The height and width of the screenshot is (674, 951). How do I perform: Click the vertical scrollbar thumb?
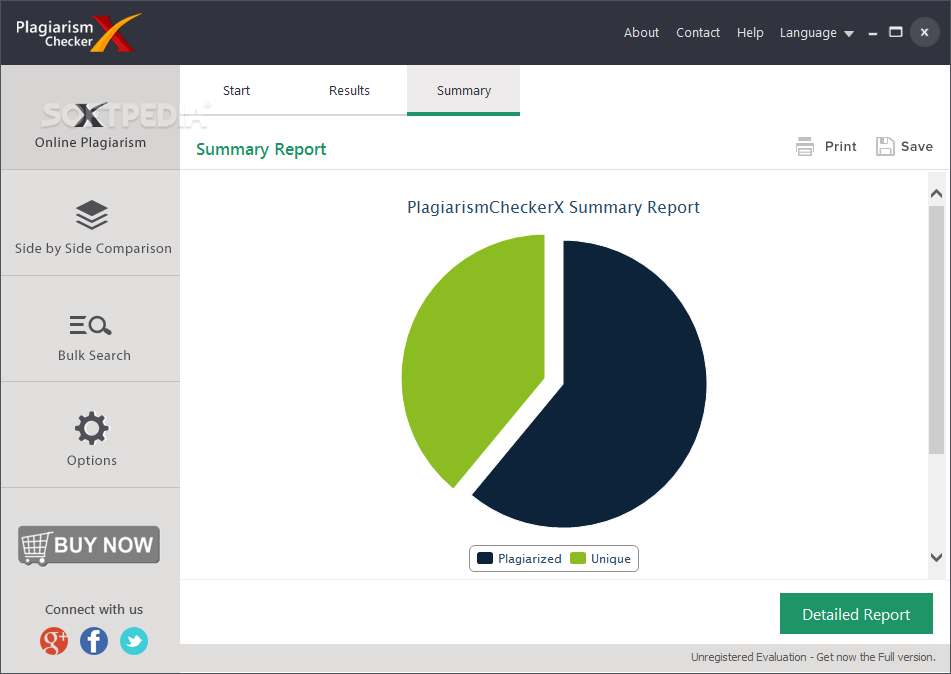click(x=936, y=329)
